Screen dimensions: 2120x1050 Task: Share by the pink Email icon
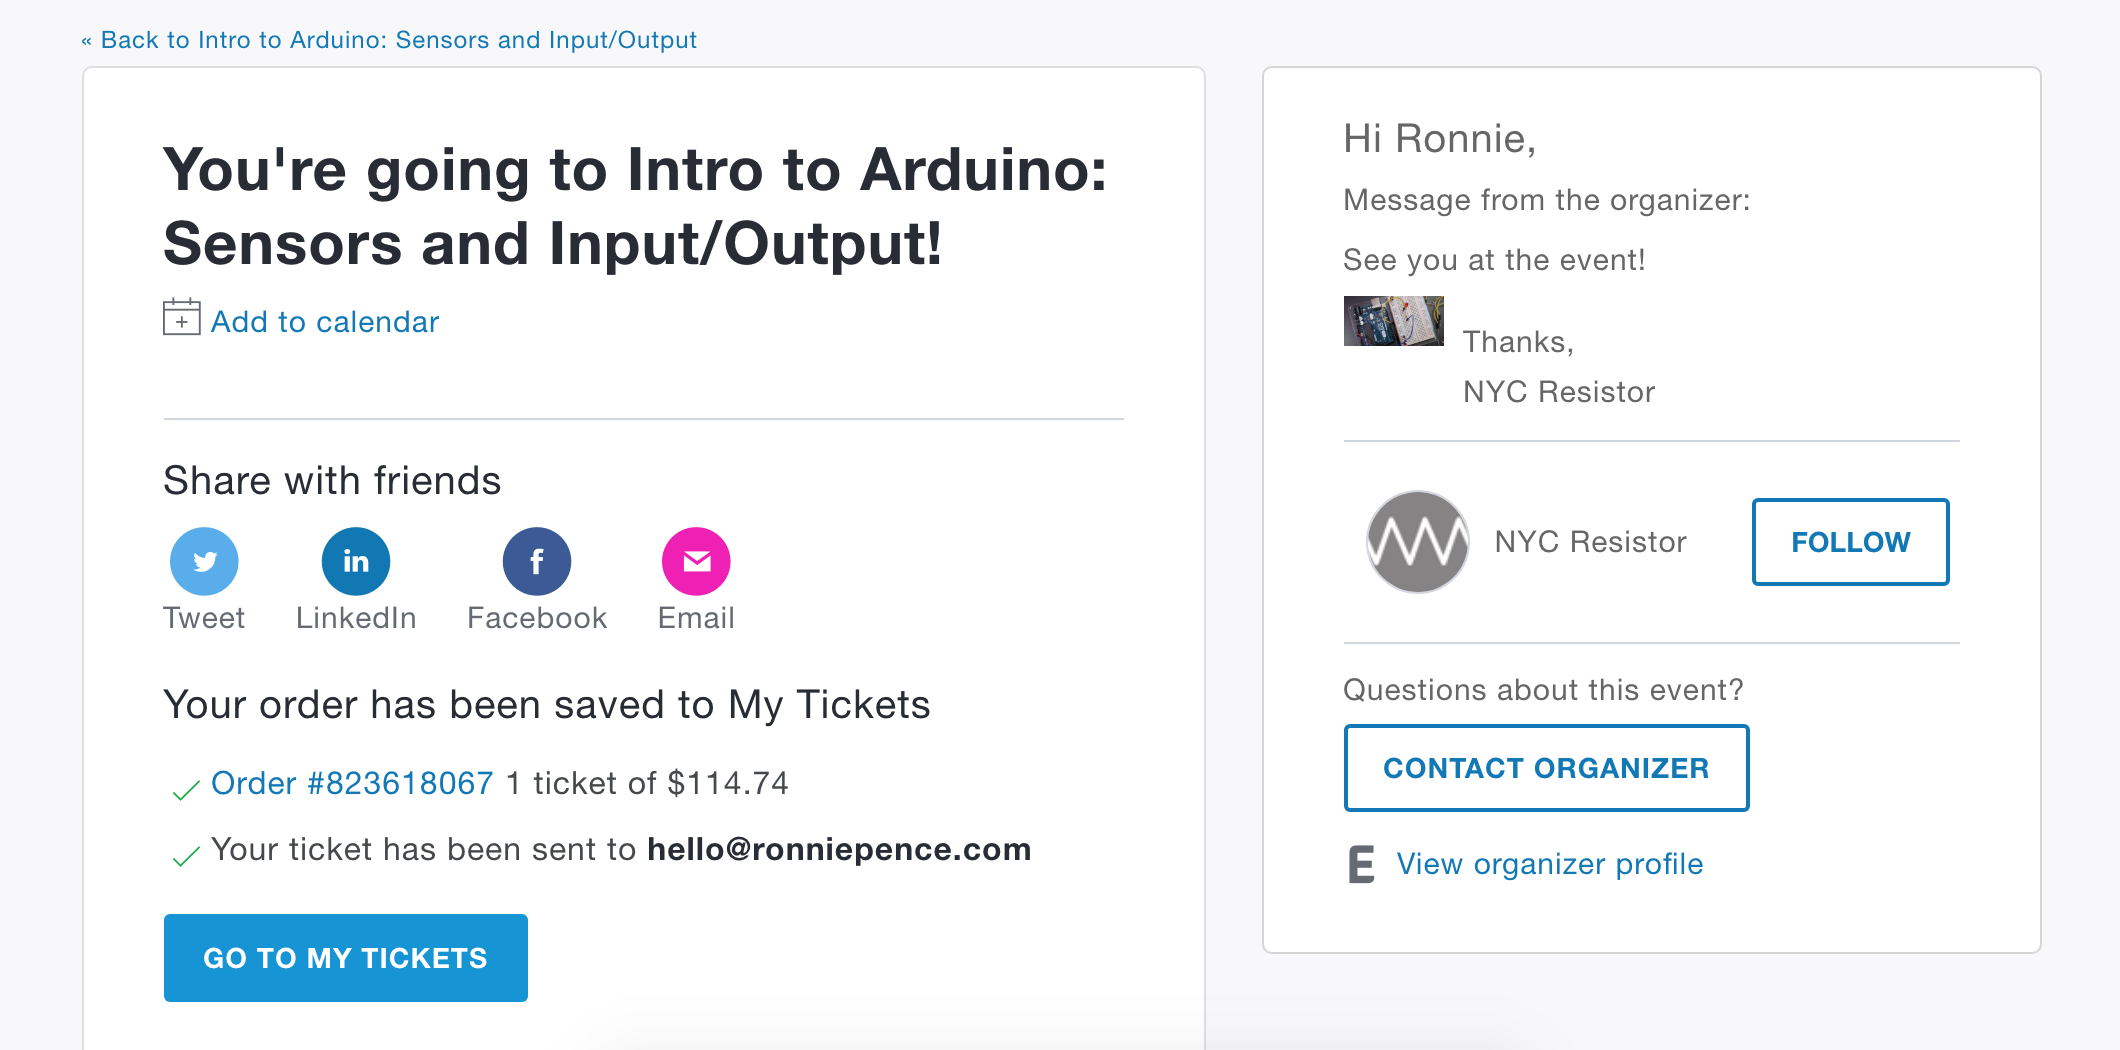[x=696, y=561]
